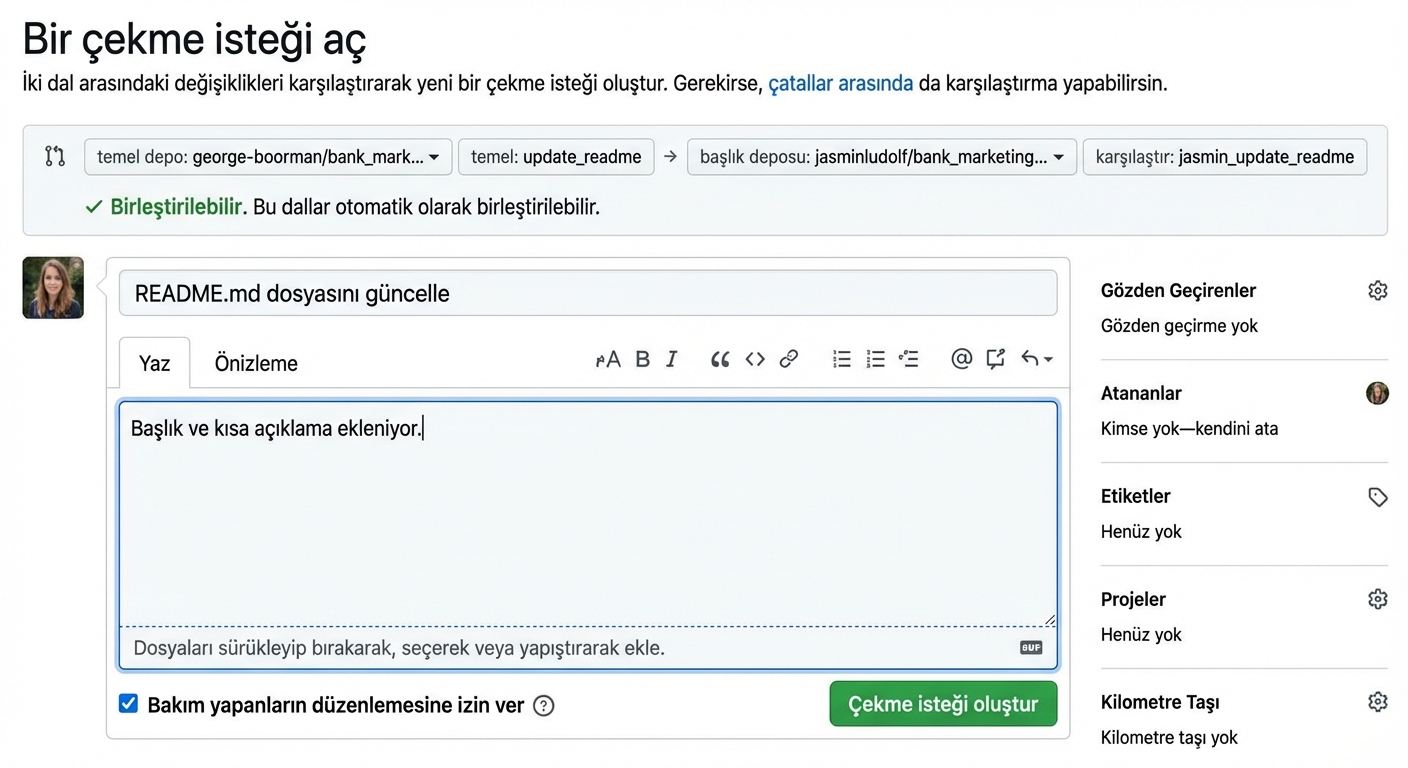This screenshot has height=768, width=1408.
Task: Click the pull request title input field
Action: 587,294
